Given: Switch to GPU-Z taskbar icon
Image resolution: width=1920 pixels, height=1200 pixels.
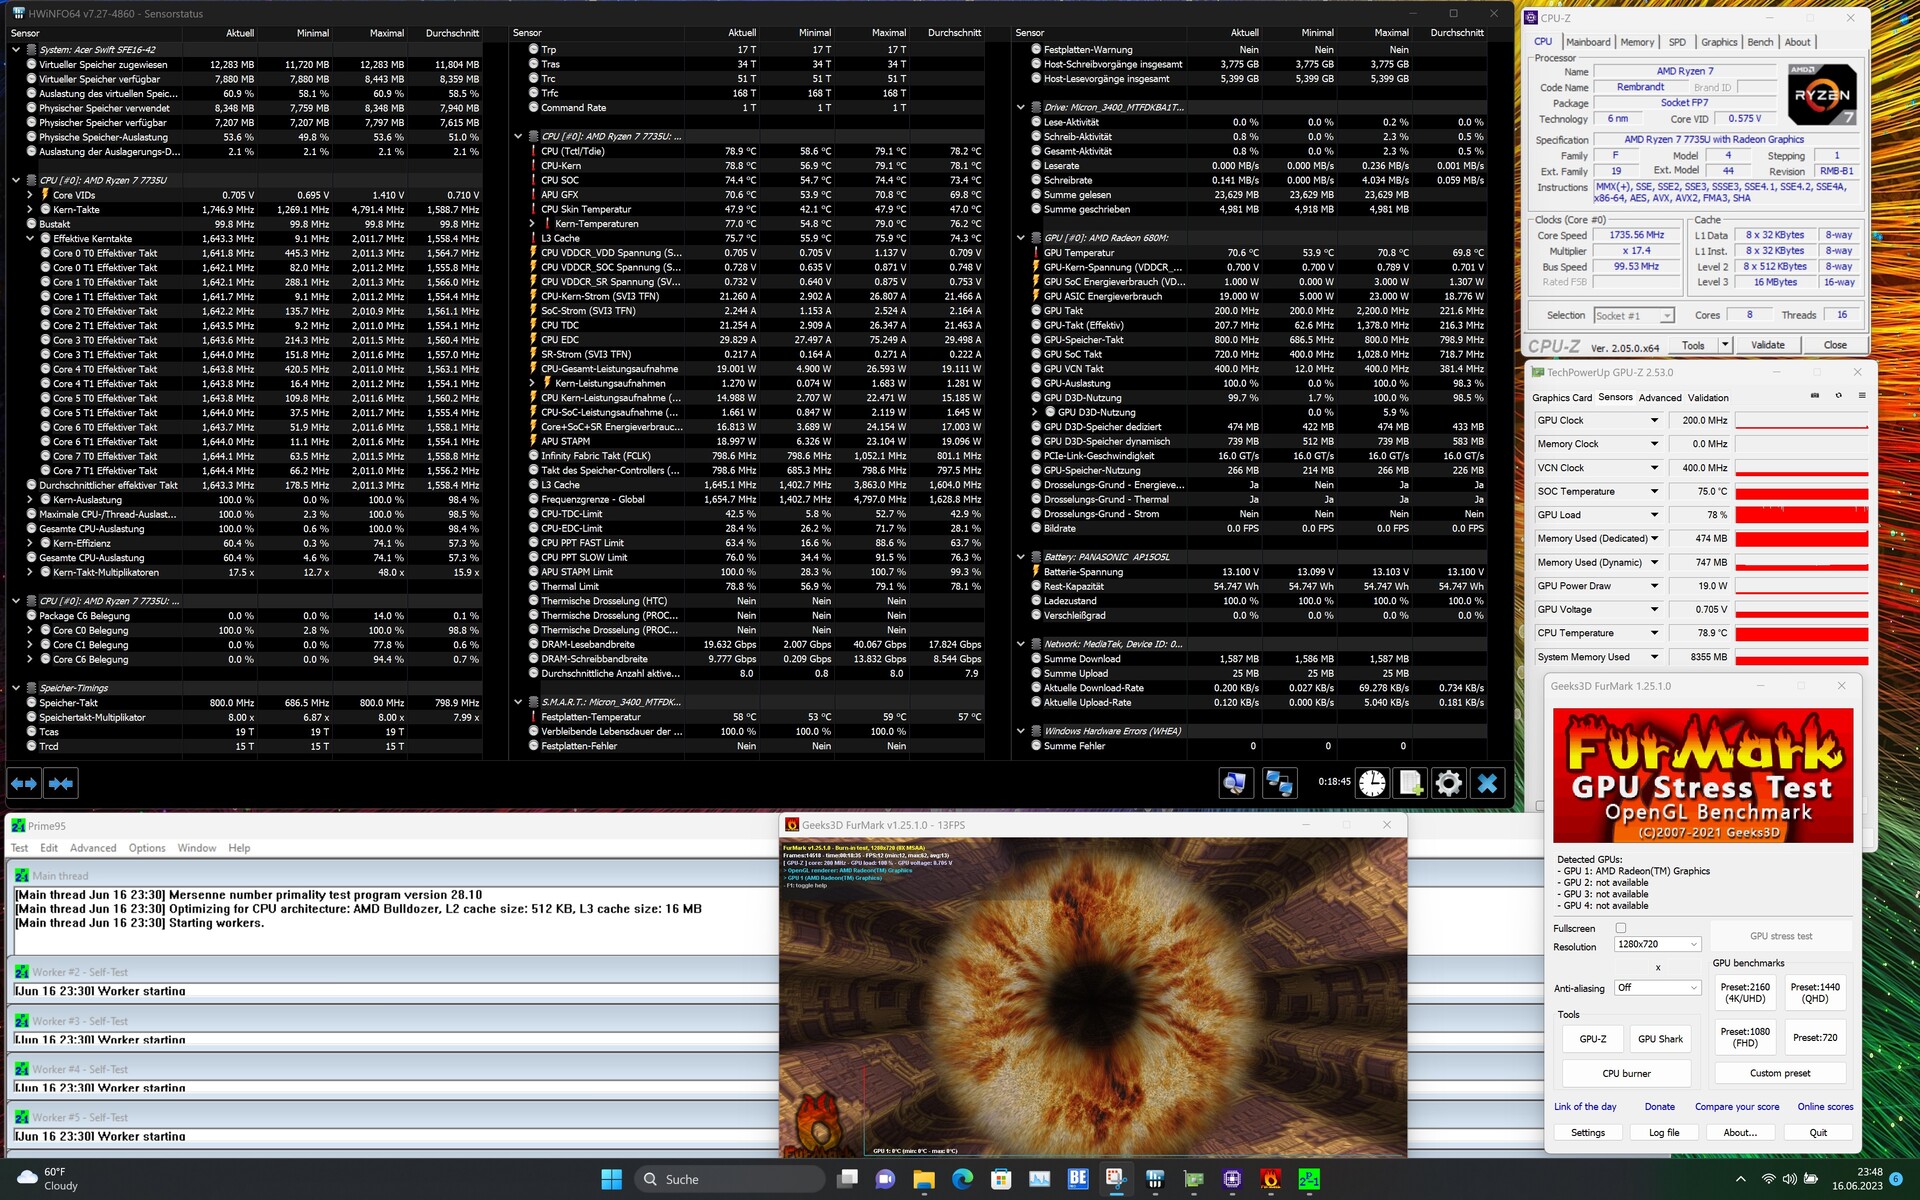Looking at the screenshot, I should pyautogui.click(x=1193, y=1179).
